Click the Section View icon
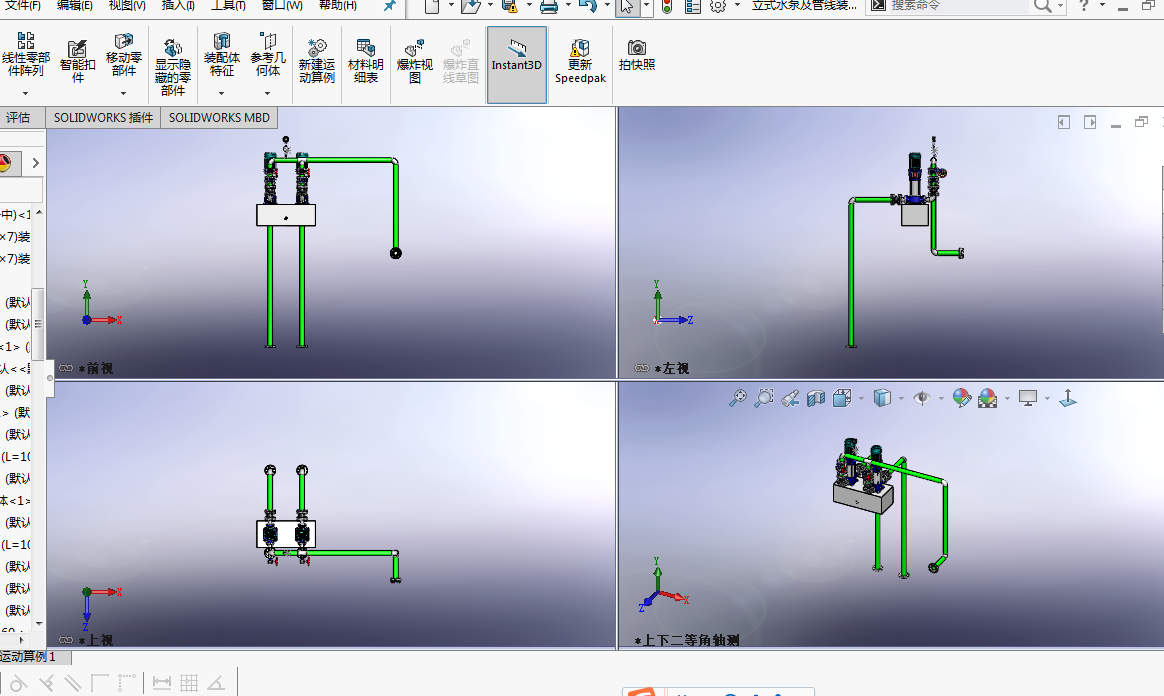This screenshot has width=1164, height=696. coord(816,398)
